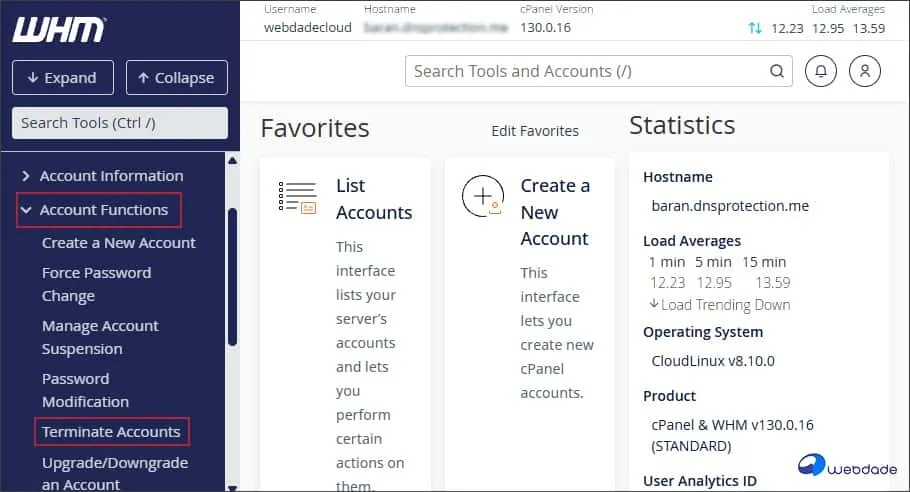Screen dimensions: 910x492
Task: Click the sidebar Search Tools input
Action: (x=119, y=123)
